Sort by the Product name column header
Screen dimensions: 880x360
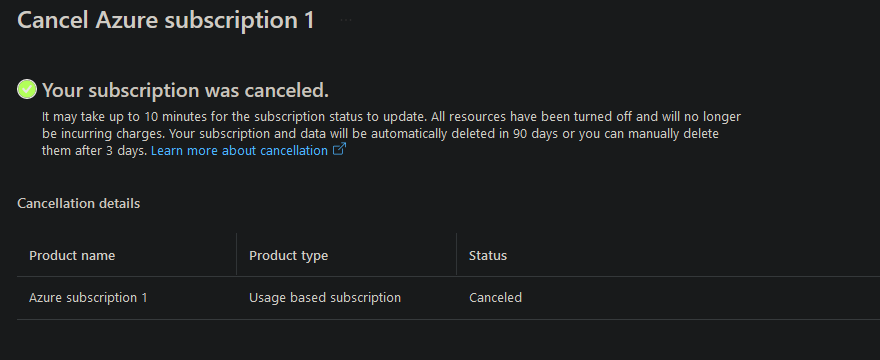[72, 256]
